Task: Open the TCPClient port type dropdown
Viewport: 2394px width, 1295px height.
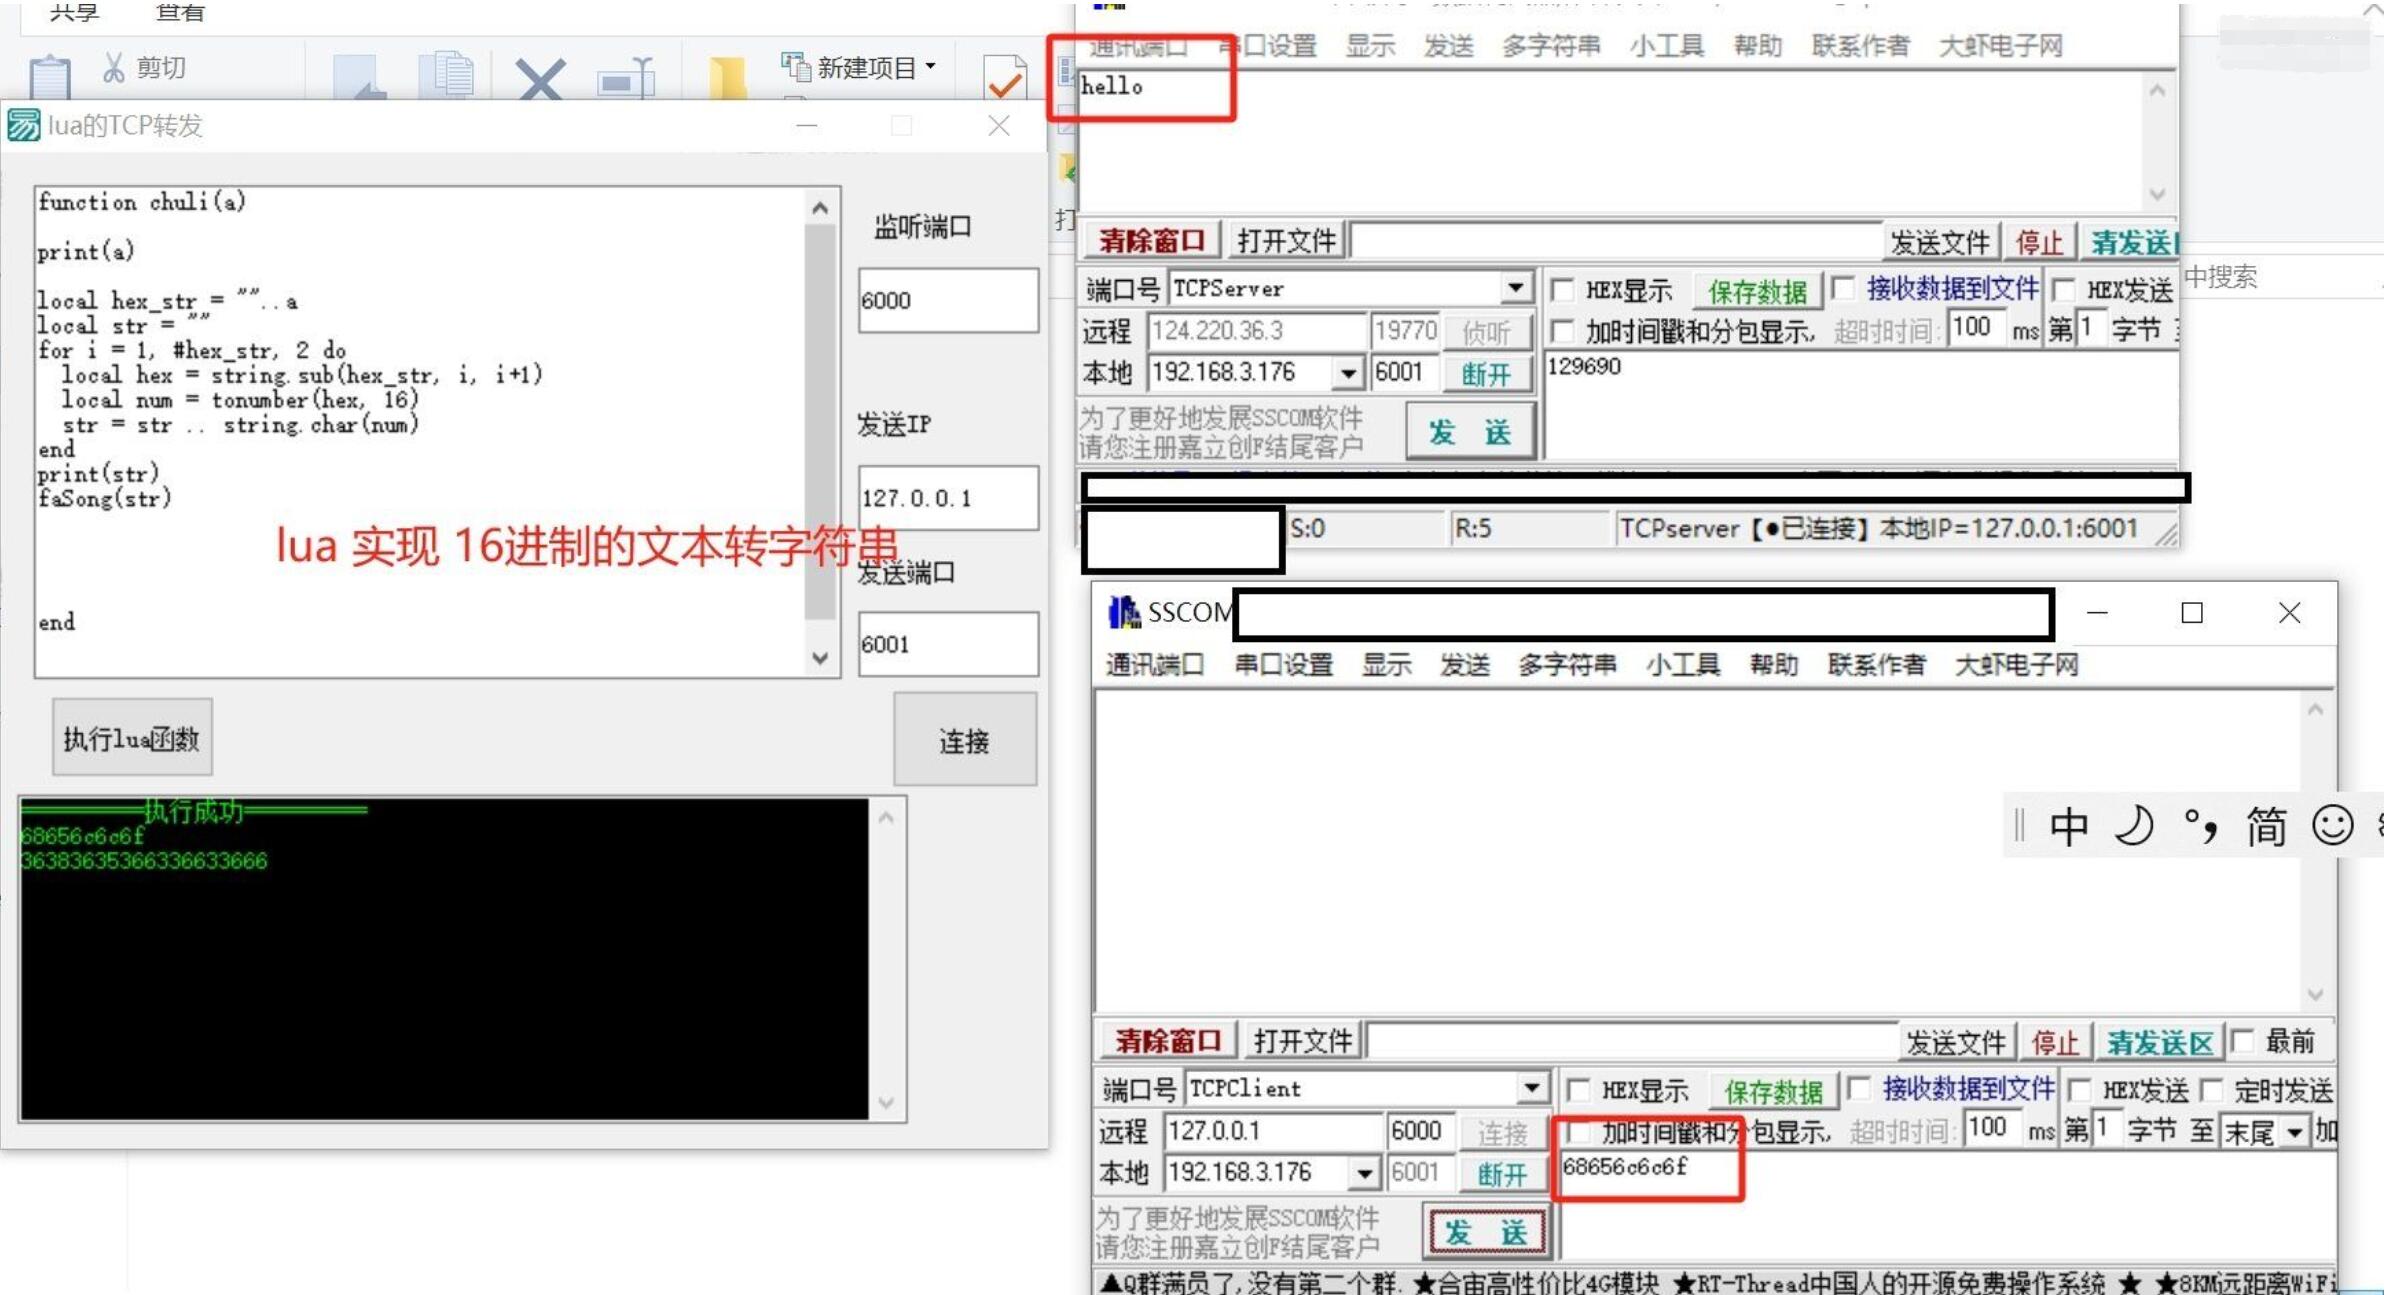Action: [1531, 1088]
